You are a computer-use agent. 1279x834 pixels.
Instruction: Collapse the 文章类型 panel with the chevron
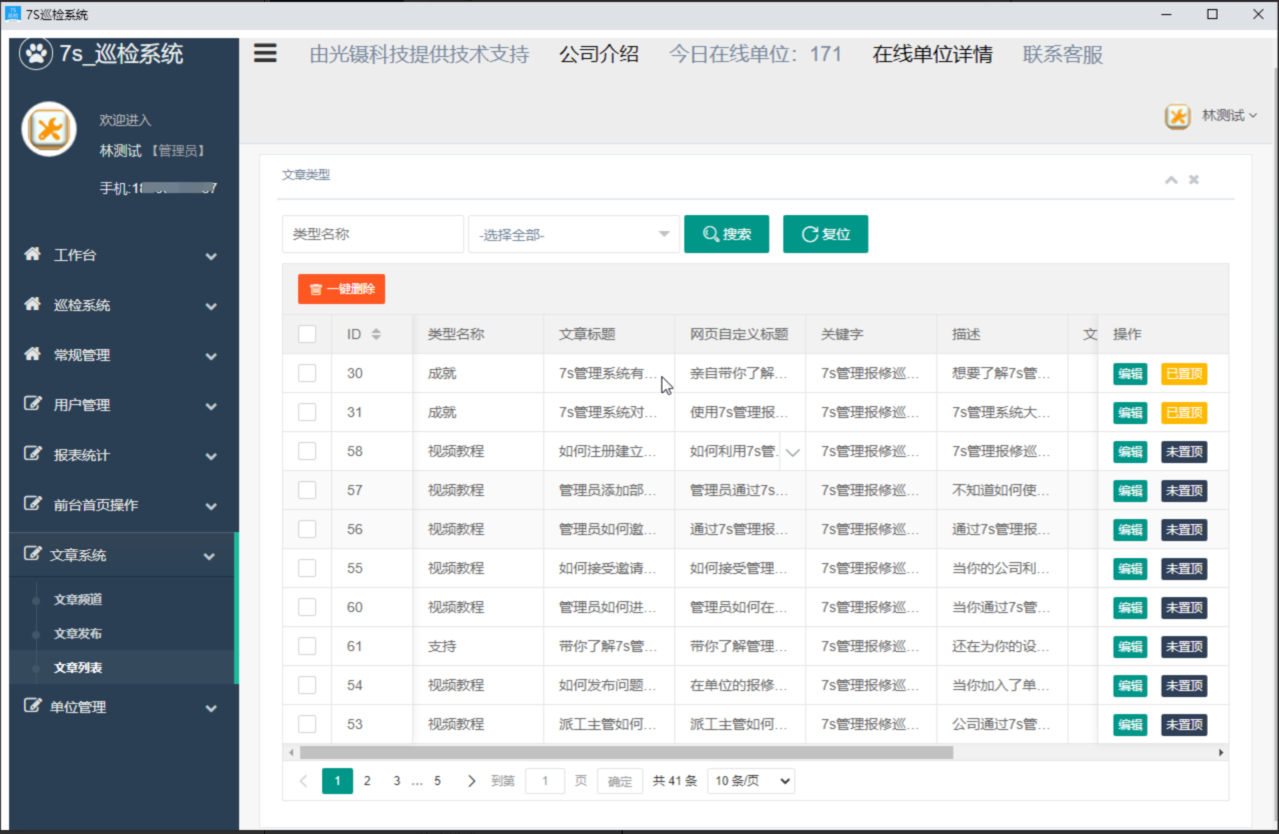point(1170,179)
